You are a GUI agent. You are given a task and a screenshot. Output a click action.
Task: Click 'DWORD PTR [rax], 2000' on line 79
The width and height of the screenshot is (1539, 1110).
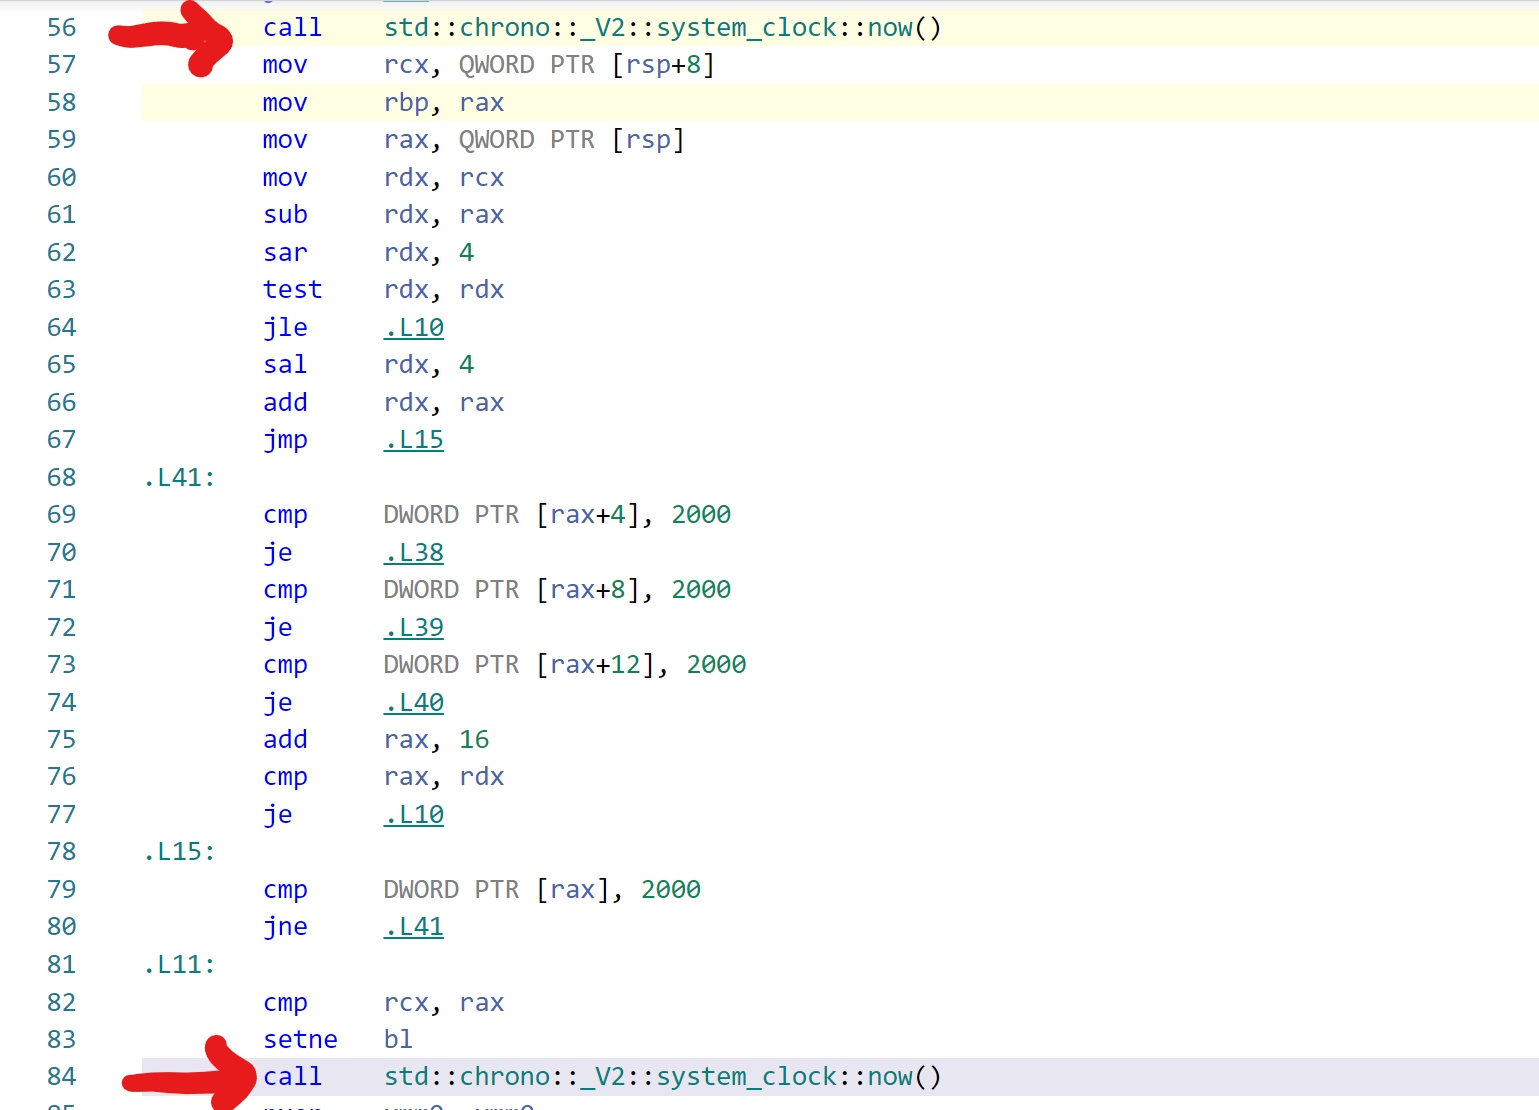543,890
